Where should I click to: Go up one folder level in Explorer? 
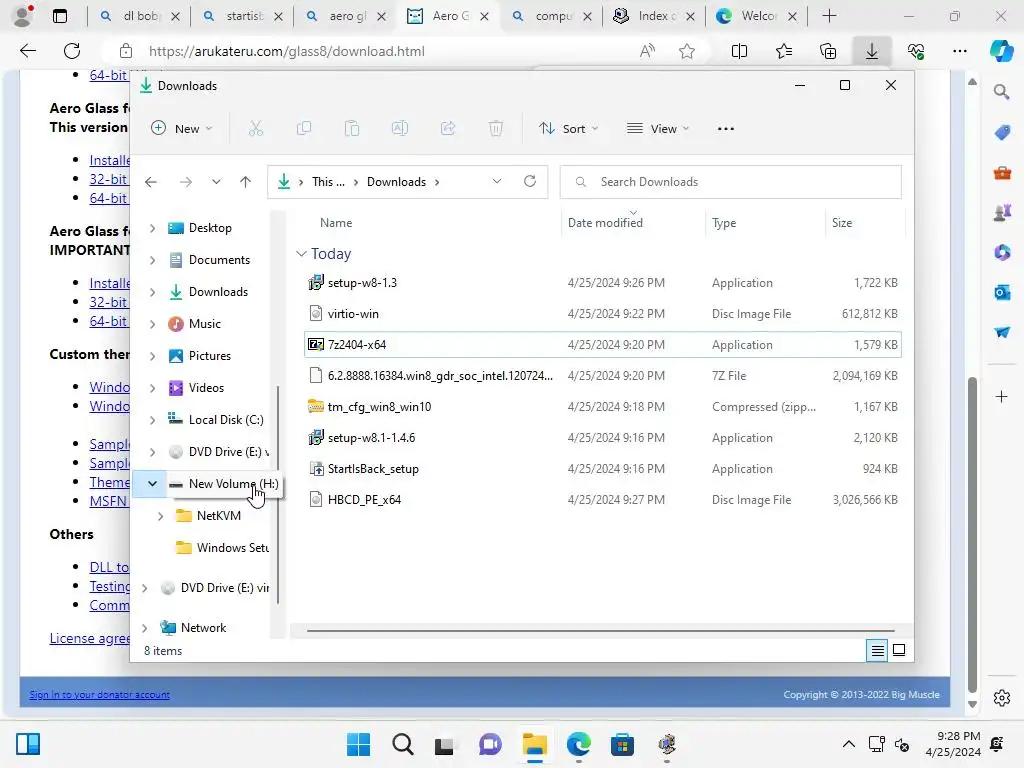(x=245, y=182)
